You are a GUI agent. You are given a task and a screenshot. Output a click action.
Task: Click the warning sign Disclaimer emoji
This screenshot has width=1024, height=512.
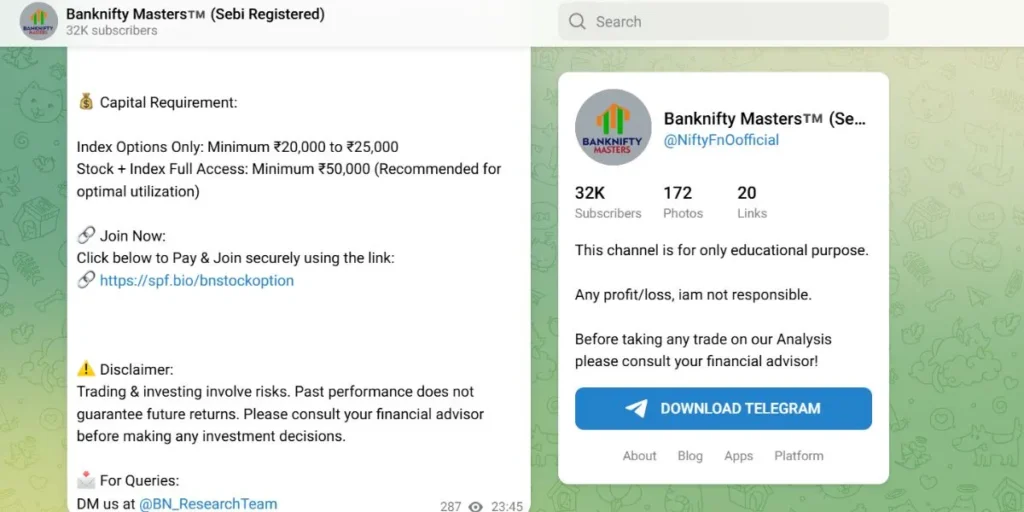tap(86, 369)
